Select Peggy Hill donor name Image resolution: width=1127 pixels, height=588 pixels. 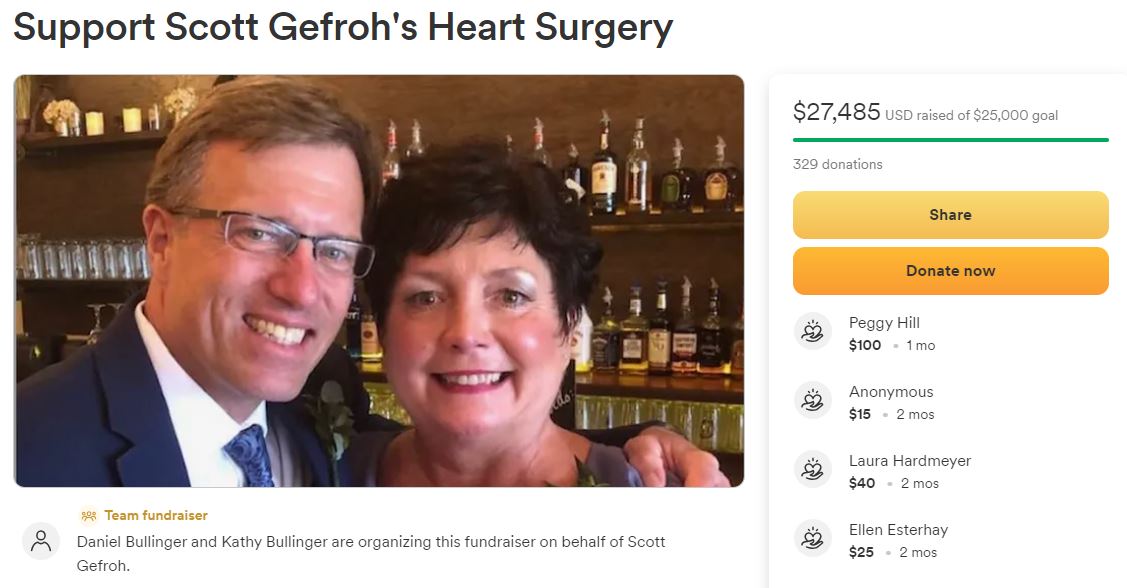(x=884, y=323)
